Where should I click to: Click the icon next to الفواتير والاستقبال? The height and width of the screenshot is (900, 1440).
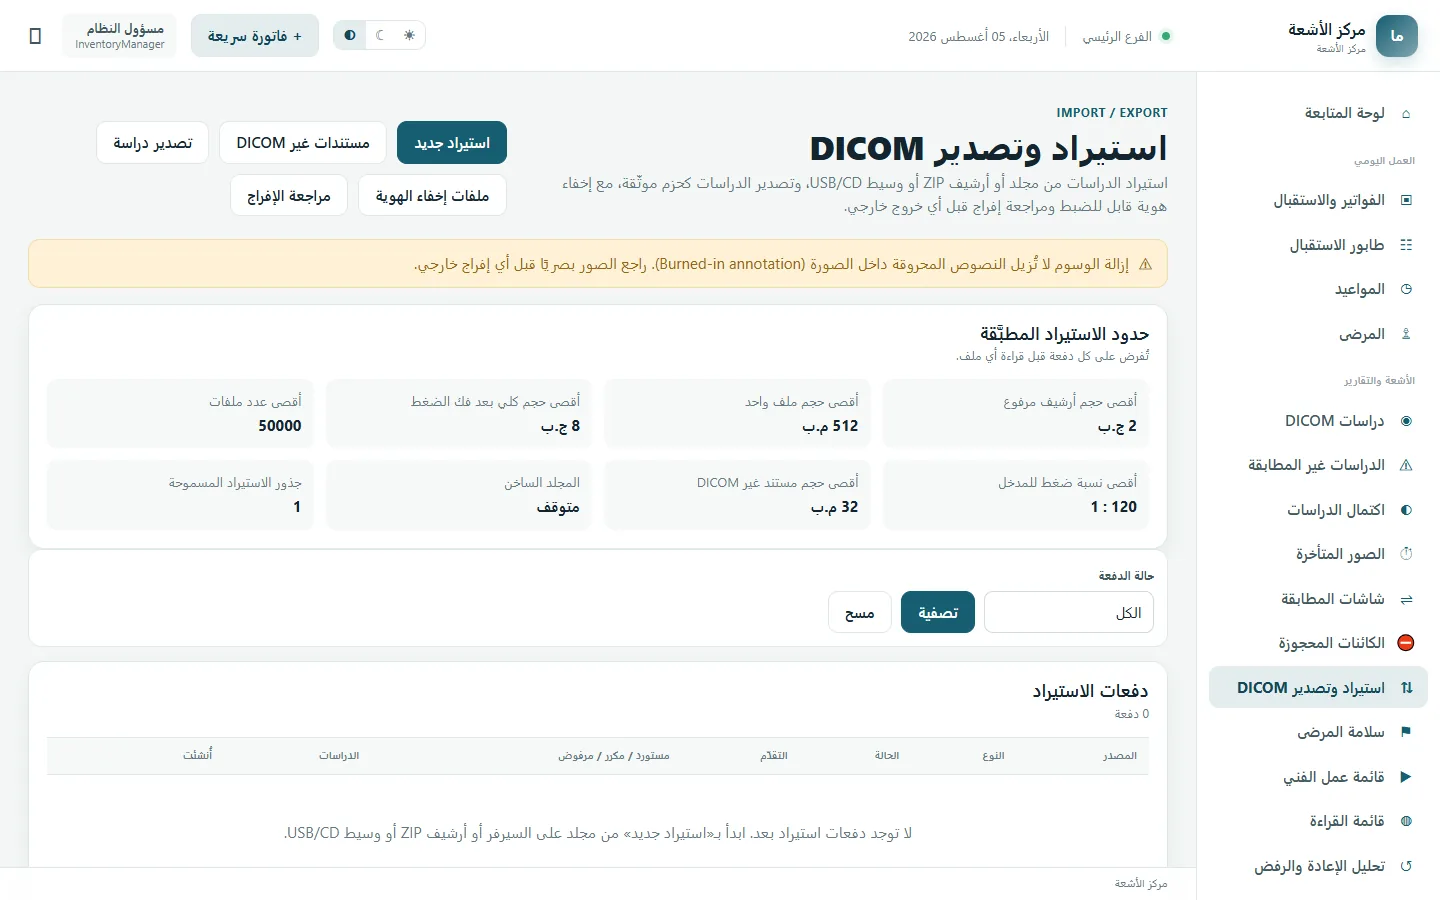(1406, 201)
